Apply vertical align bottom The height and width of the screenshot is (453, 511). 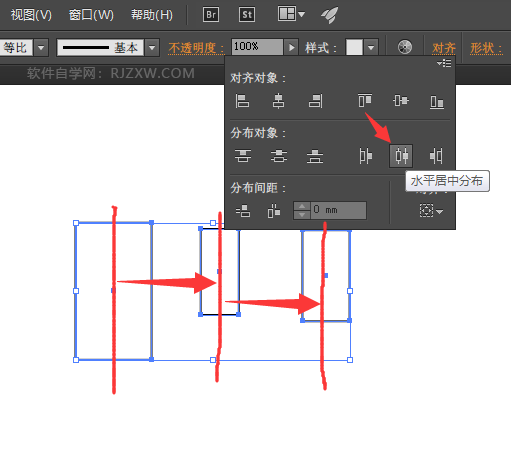tap(437, 101)
